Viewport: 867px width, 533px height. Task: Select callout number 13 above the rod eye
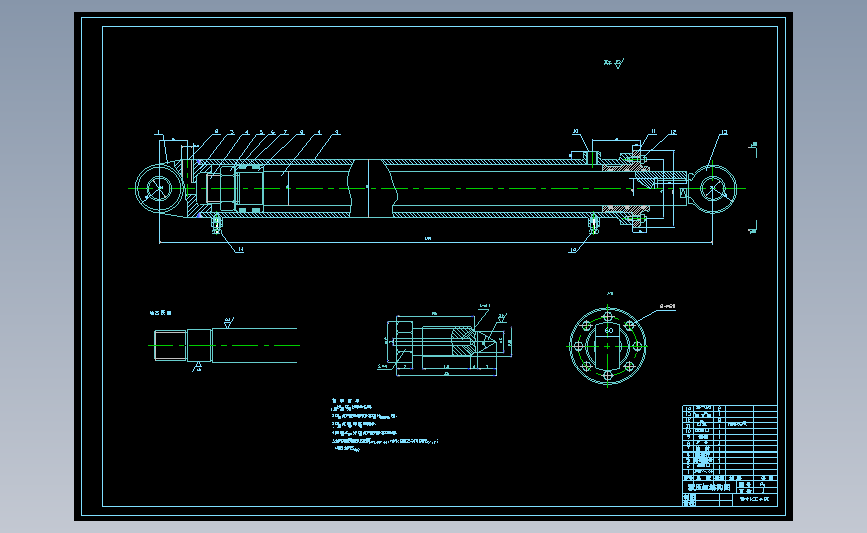pyautogui.click(x=724, y=132)
